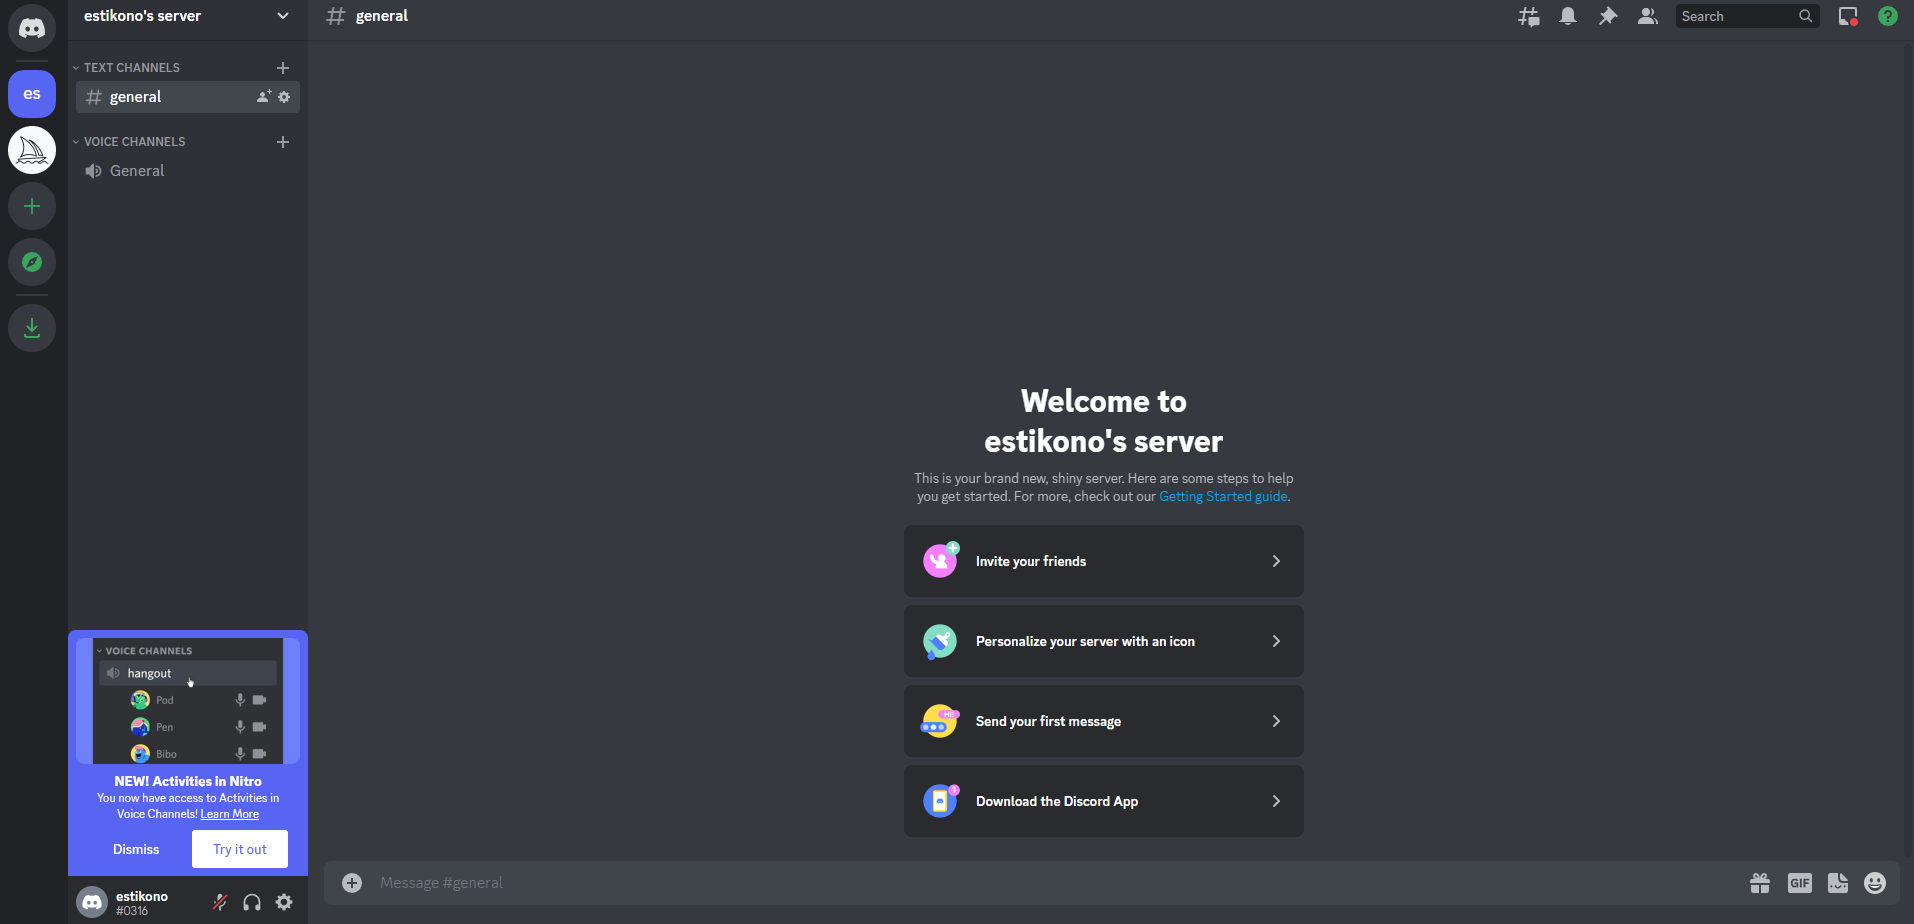The width and height of the screenshot is (1914, 924).
Task: Dismiss the Activities in Nitro promo
Action: tap(136, 849)
